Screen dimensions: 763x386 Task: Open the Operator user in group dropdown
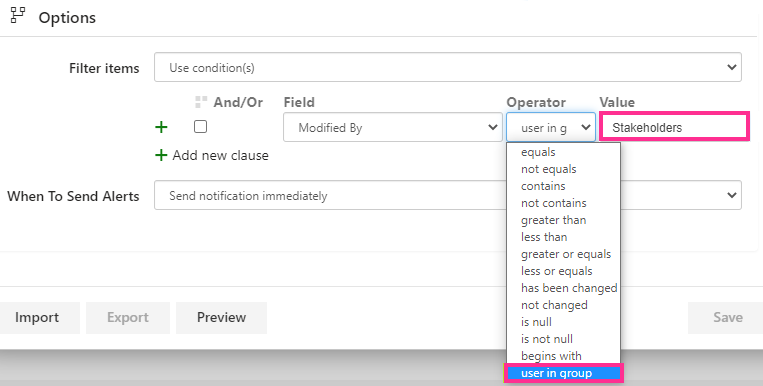pyautogui.click(x=551, y=128)
